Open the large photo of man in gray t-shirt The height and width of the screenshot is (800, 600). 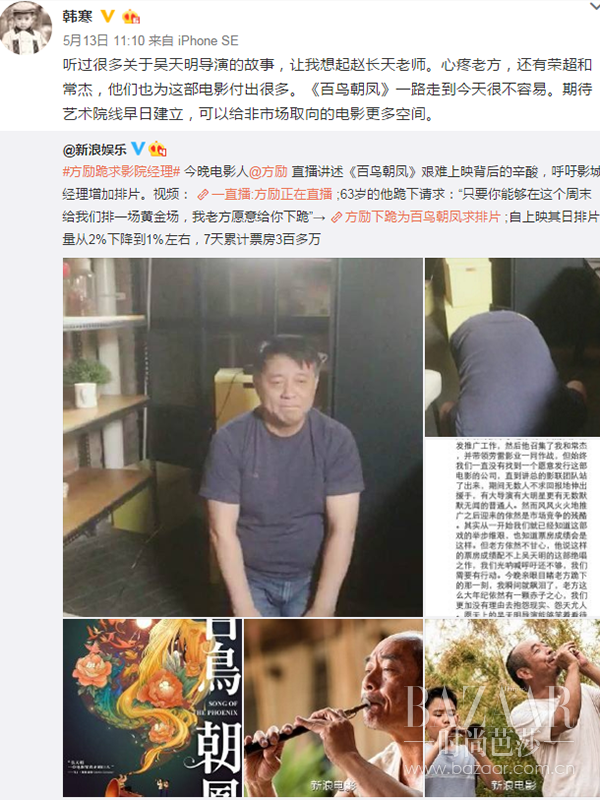tap(243, 437)
